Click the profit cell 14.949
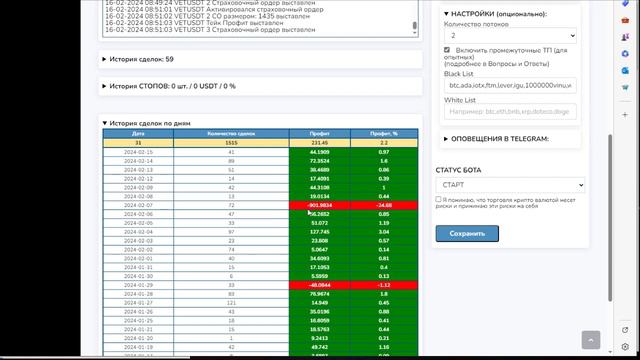Image resolution: width=640 pixels, height=360 pixels. pyautogui.click(x=319, y=303)
